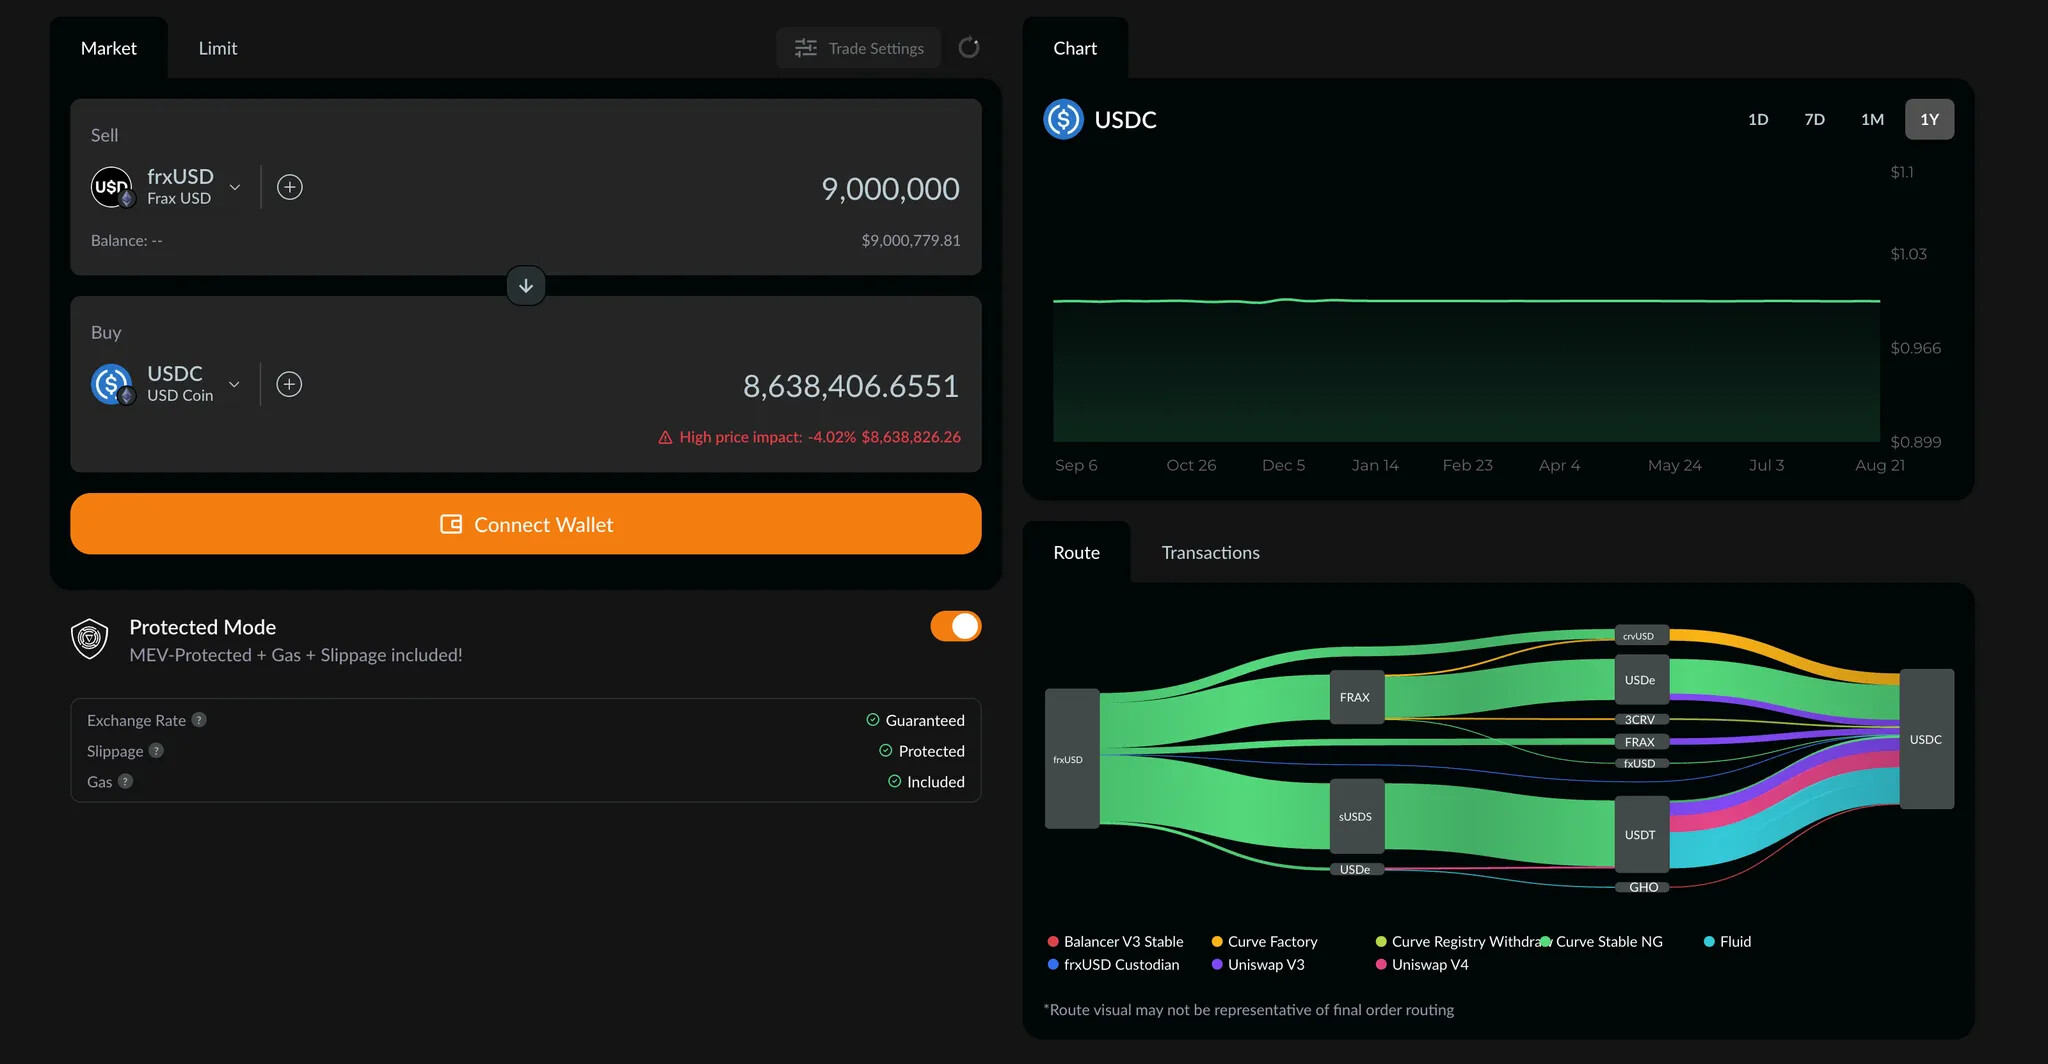Open Exchange Rate help tooltip icon
Image resolution: width=2048 pixels, height=1064 pixels.
pyautogui.click(x=199, y=720)
